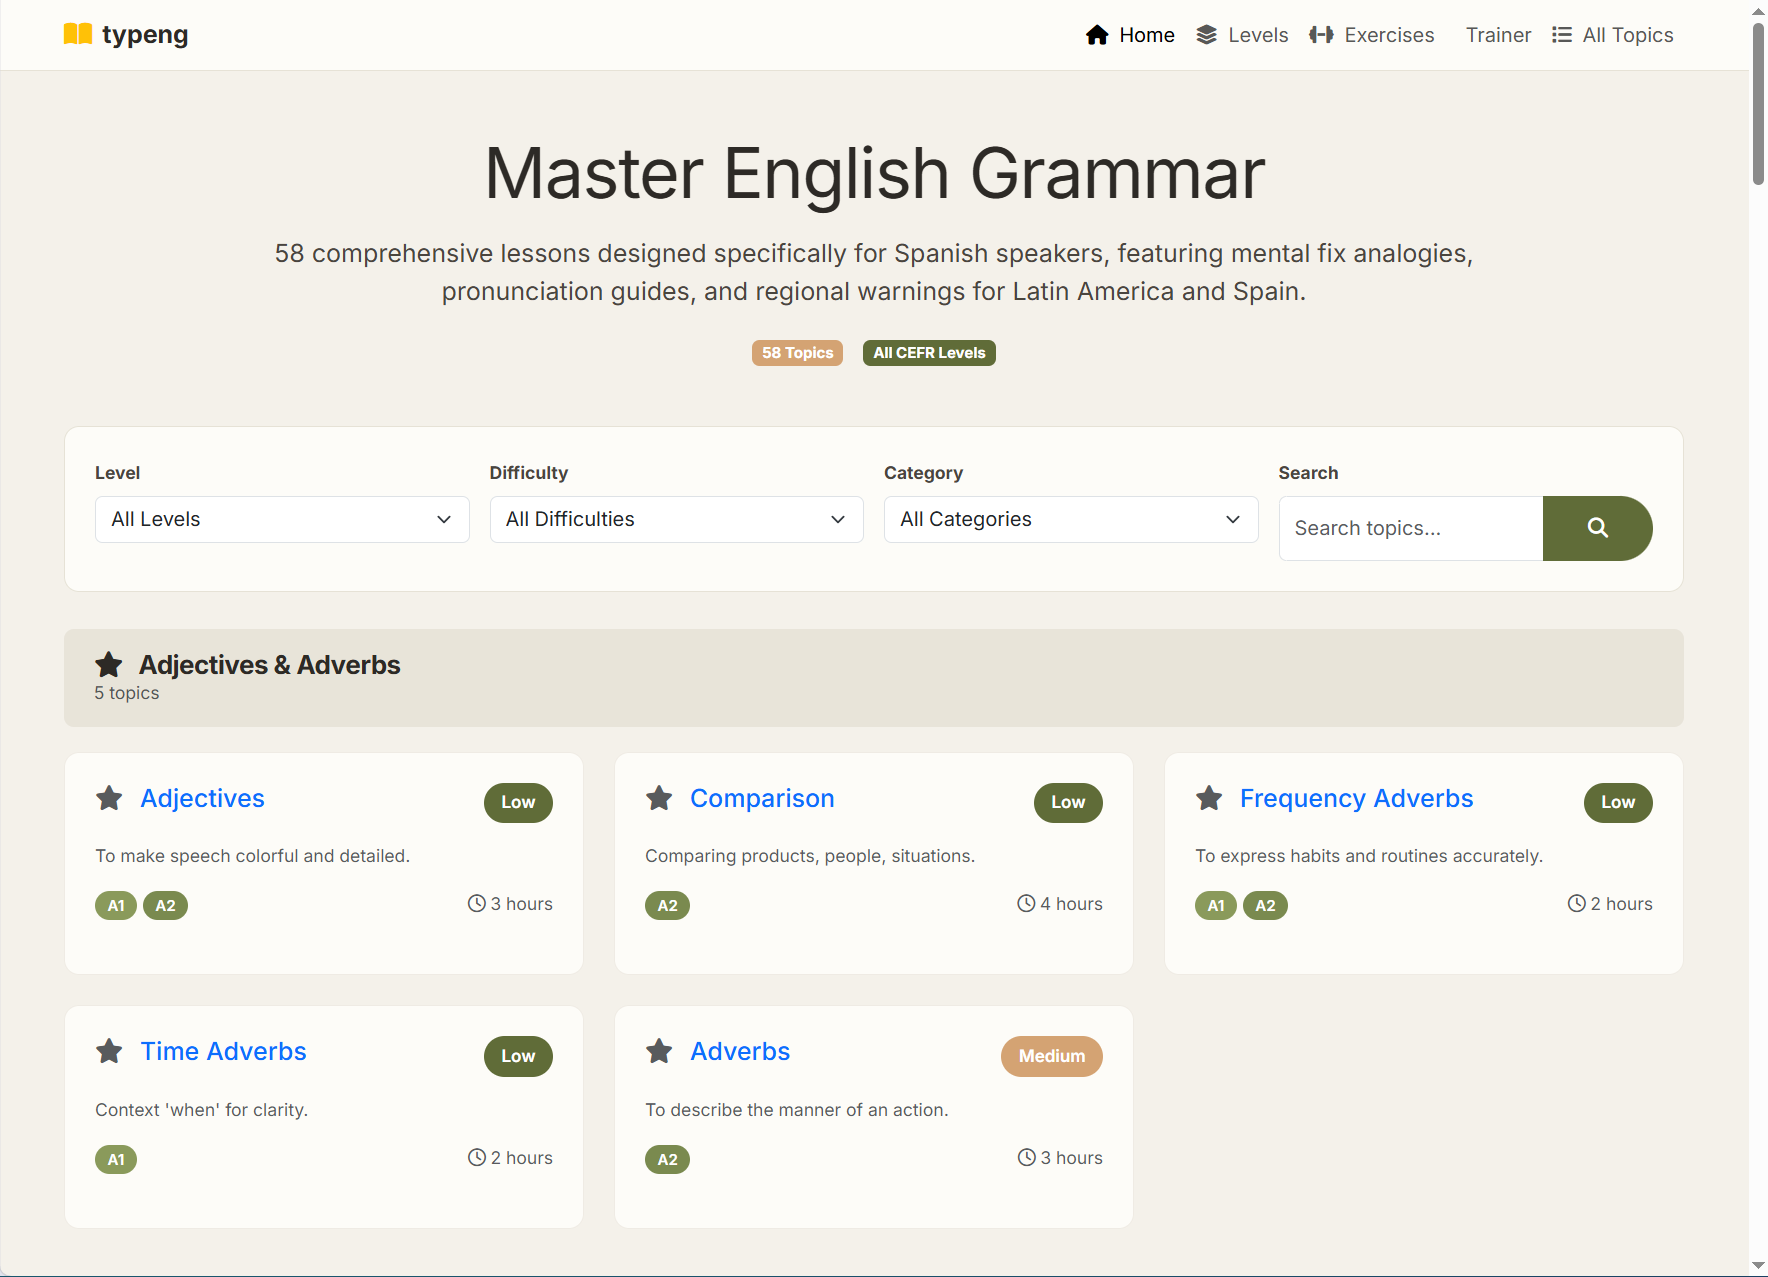Click the clock icon on Time Adverbs card
This screenshot has width=1768, height=1277.
pyautogui.click(x=476, y=1157)
